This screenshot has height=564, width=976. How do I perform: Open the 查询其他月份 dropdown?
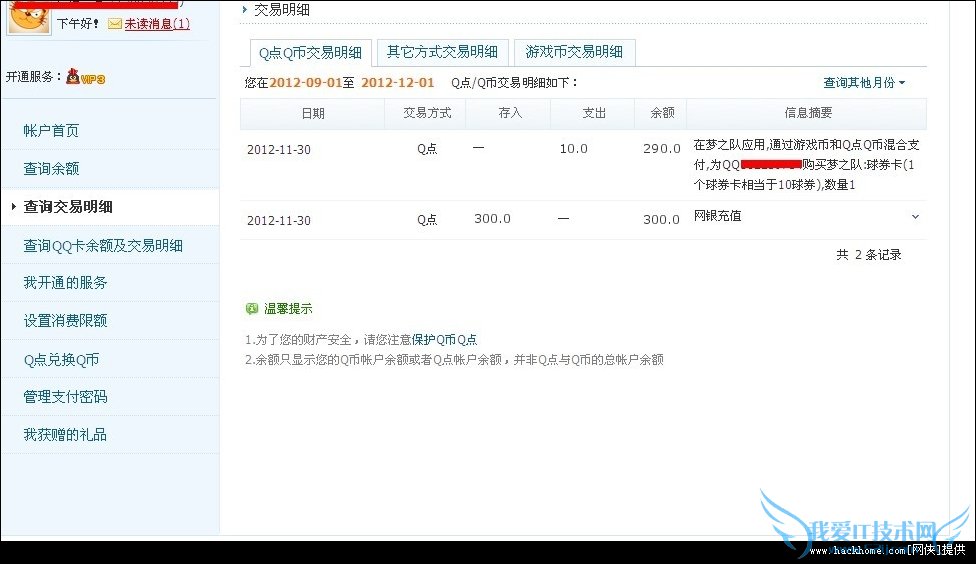(x=865, y=83)
